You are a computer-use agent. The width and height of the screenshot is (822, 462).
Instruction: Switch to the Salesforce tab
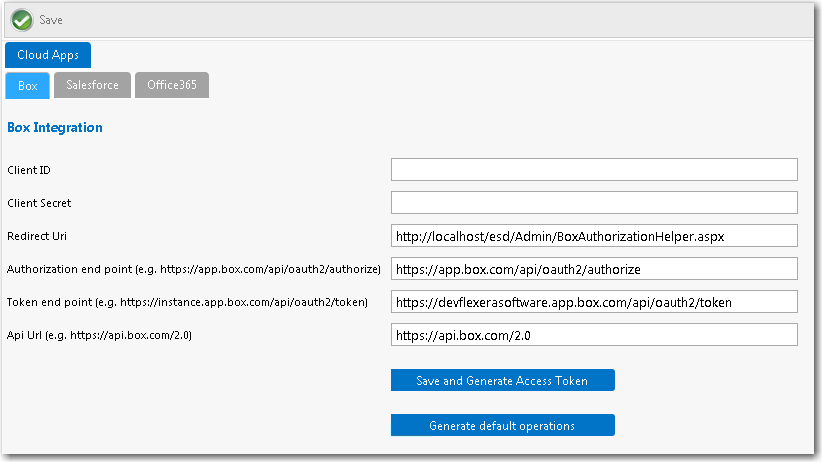[92, 85]
